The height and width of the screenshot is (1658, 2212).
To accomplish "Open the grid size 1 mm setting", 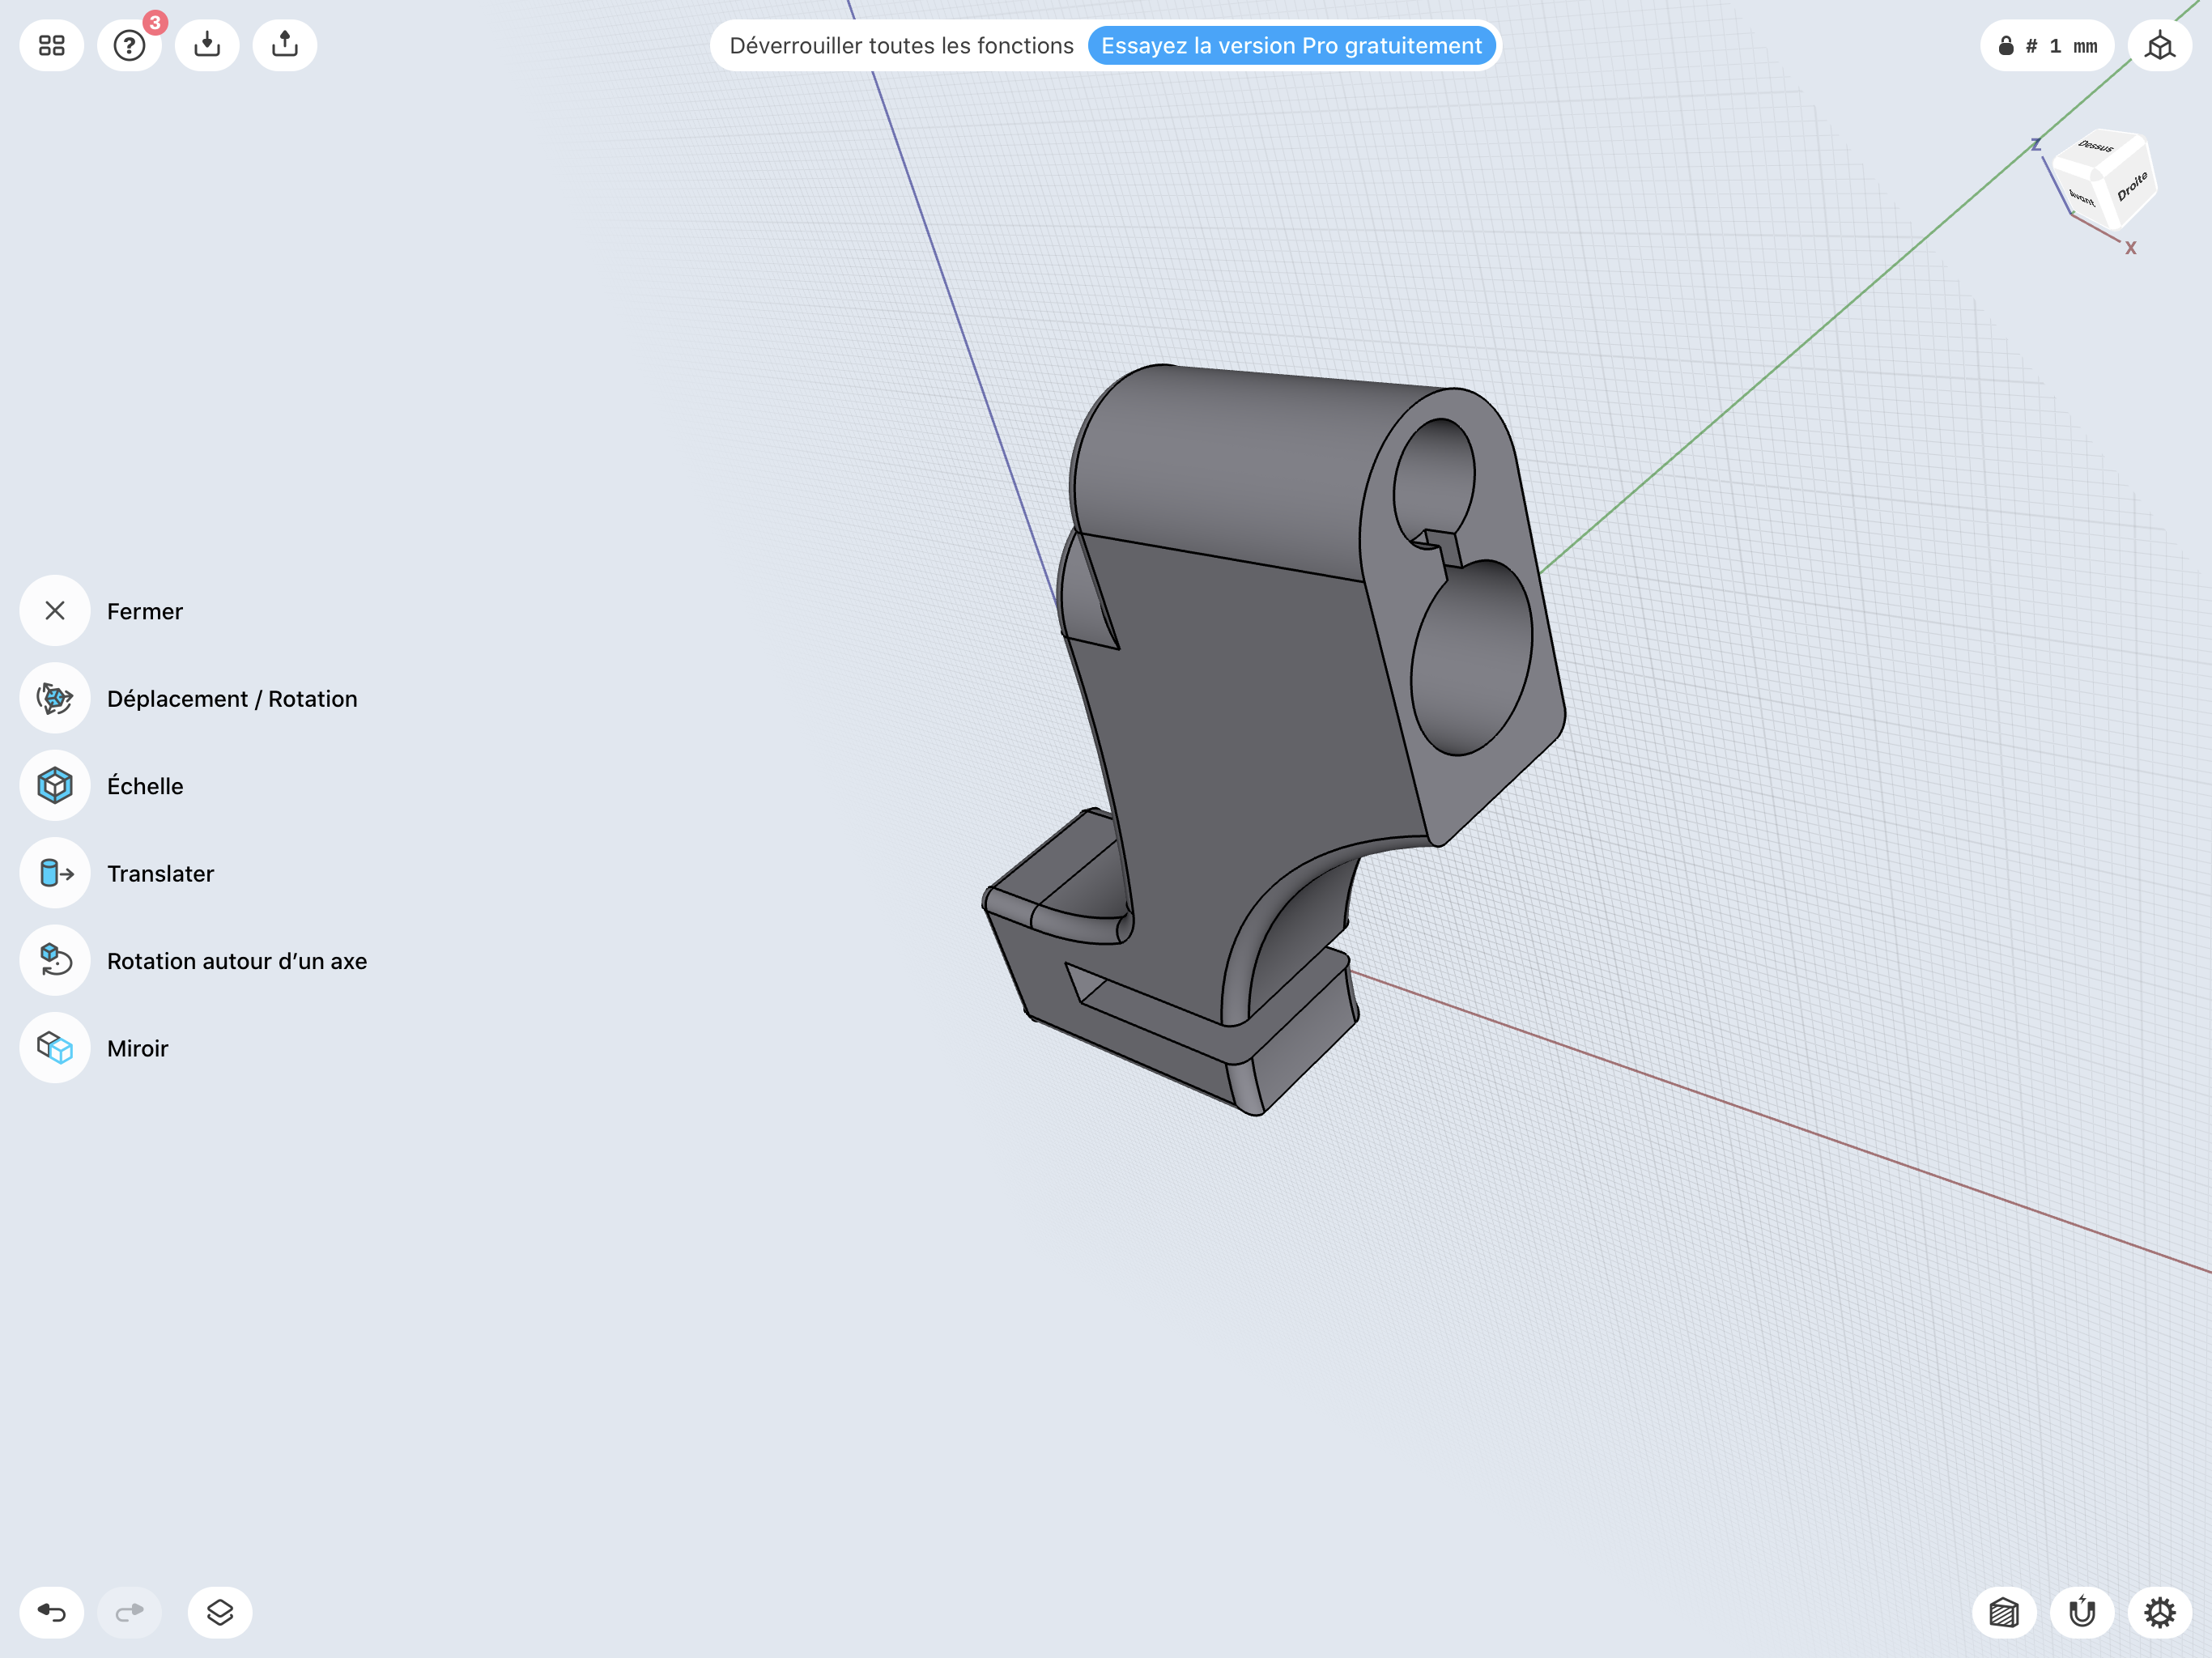I will coord(2047,46).
